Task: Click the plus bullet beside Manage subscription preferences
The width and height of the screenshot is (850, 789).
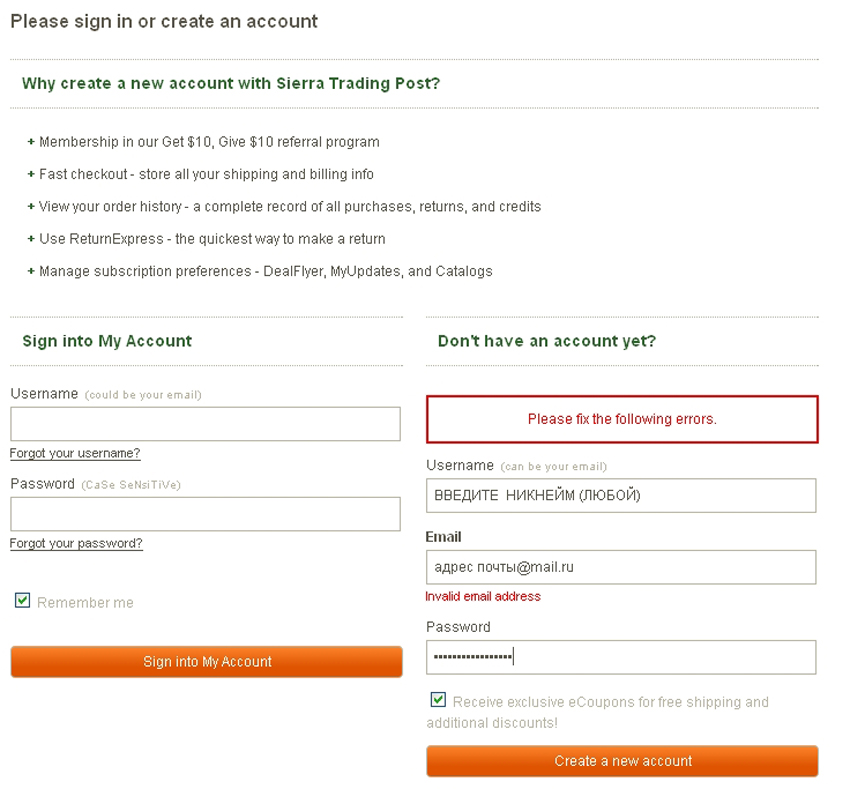Action: click(31, 271)
